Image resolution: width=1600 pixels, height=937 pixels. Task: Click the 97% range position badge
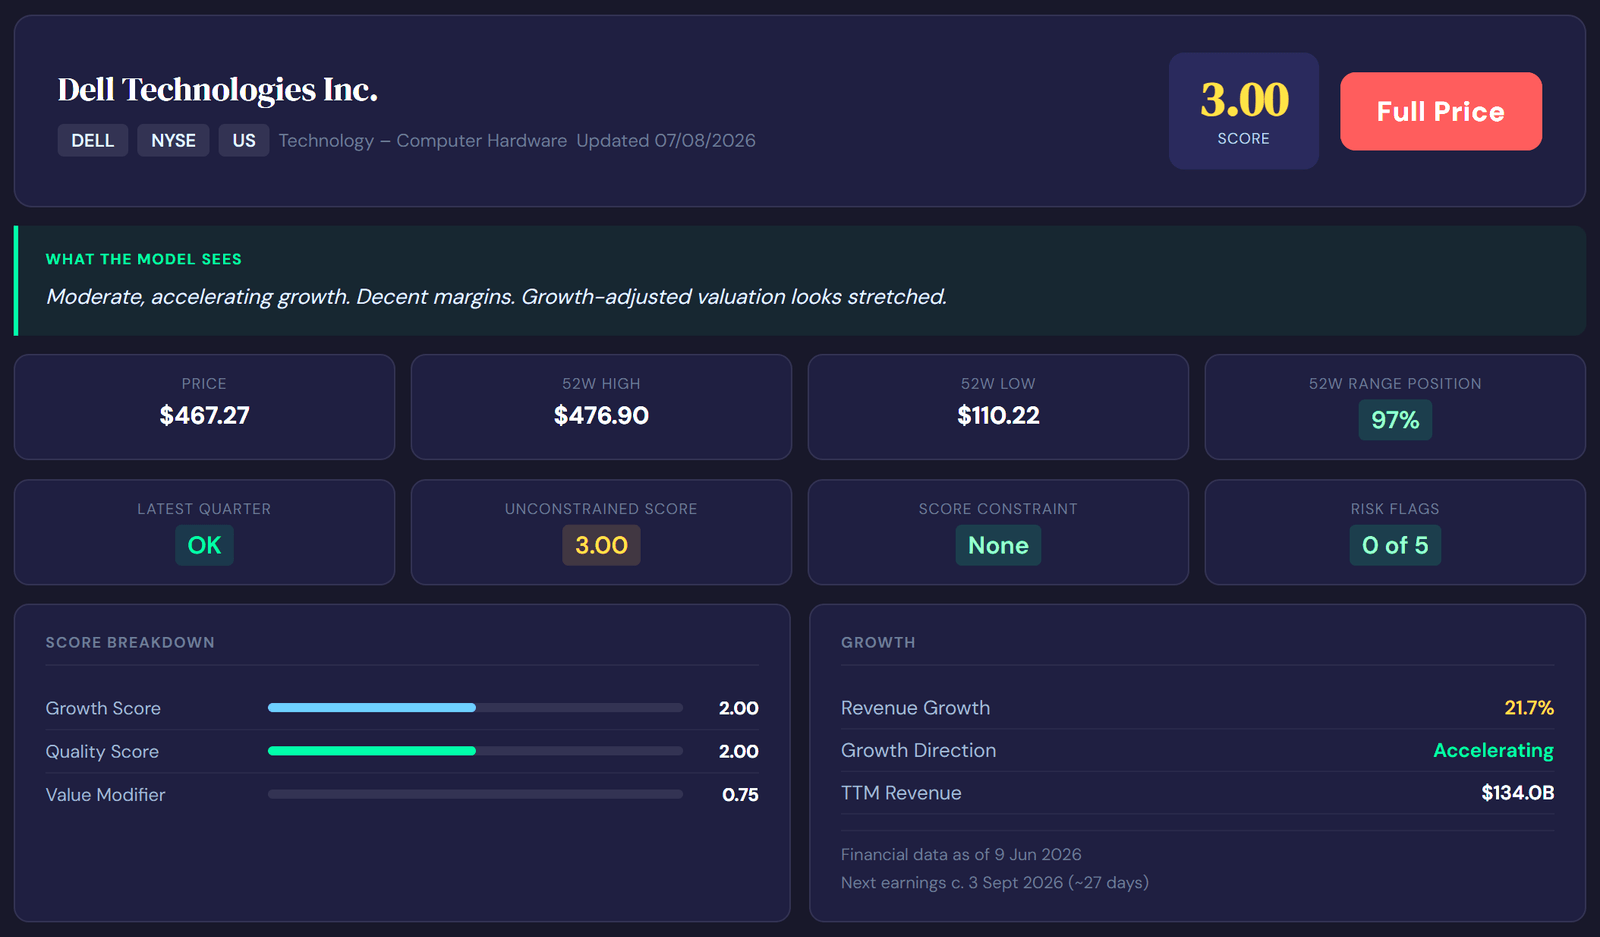tap(1395, 420)
